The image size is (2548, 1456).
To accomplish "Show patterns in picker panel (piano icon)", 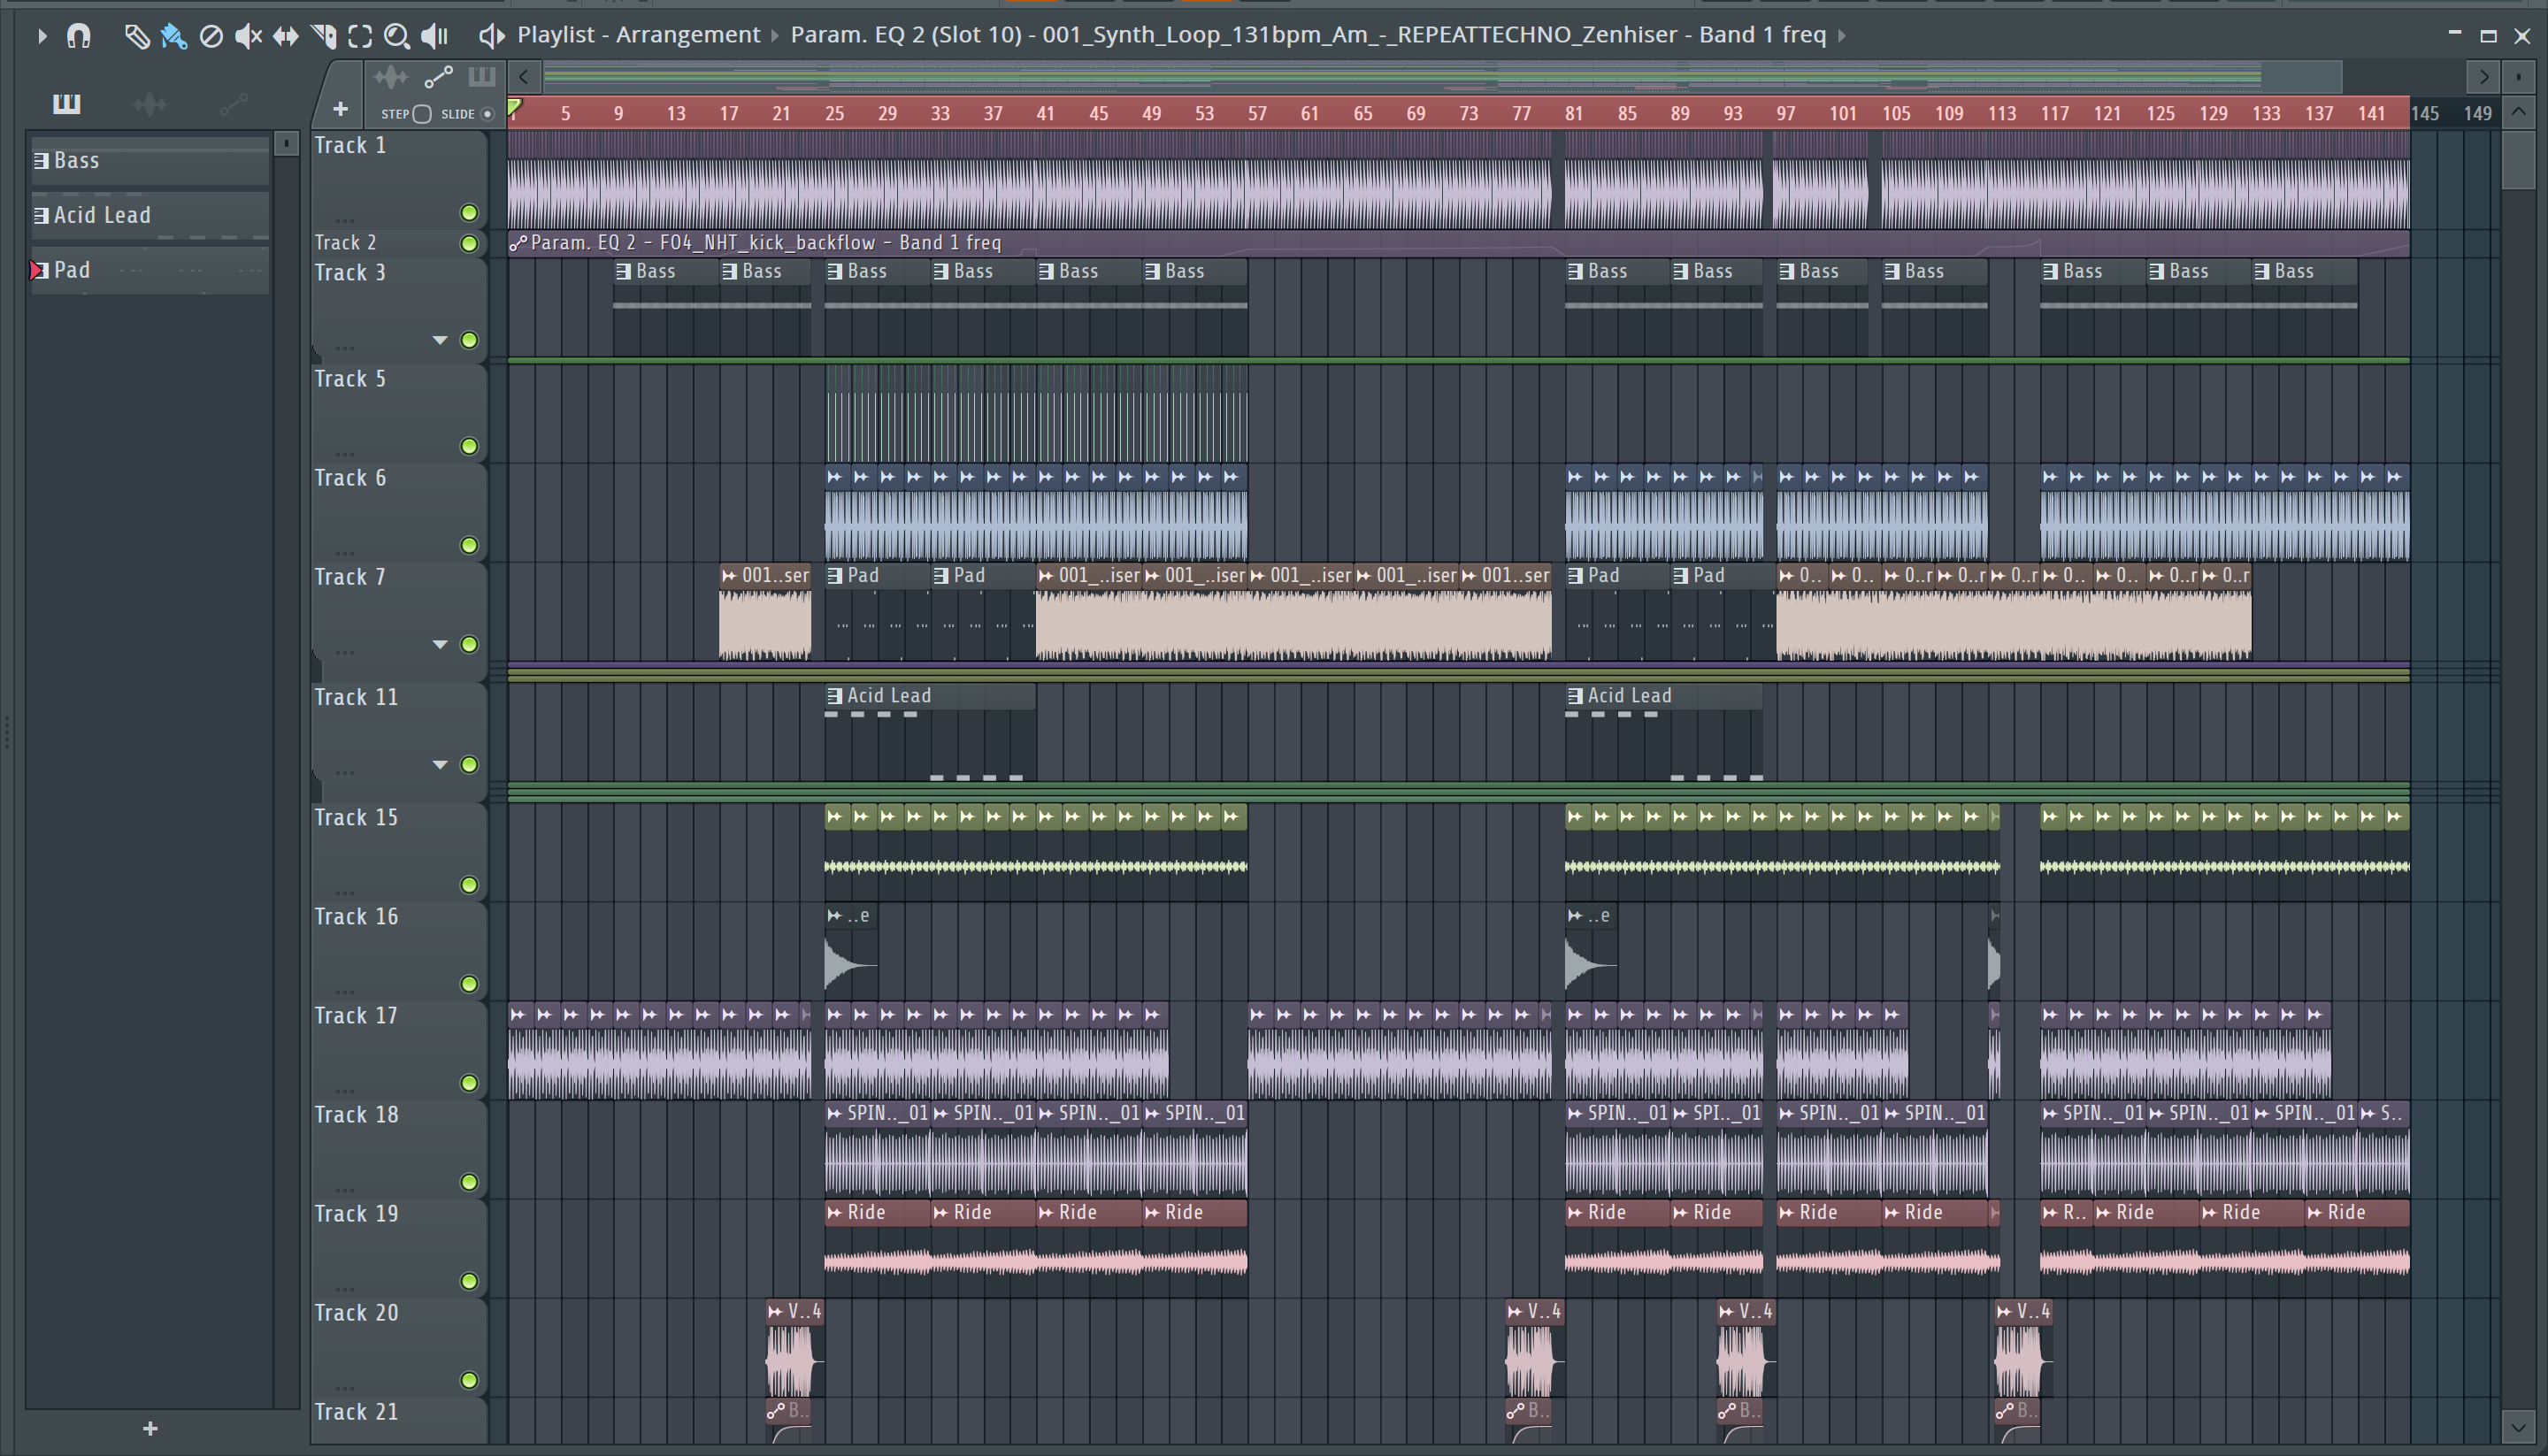I will pyautogui.click(x=66, y=103).
